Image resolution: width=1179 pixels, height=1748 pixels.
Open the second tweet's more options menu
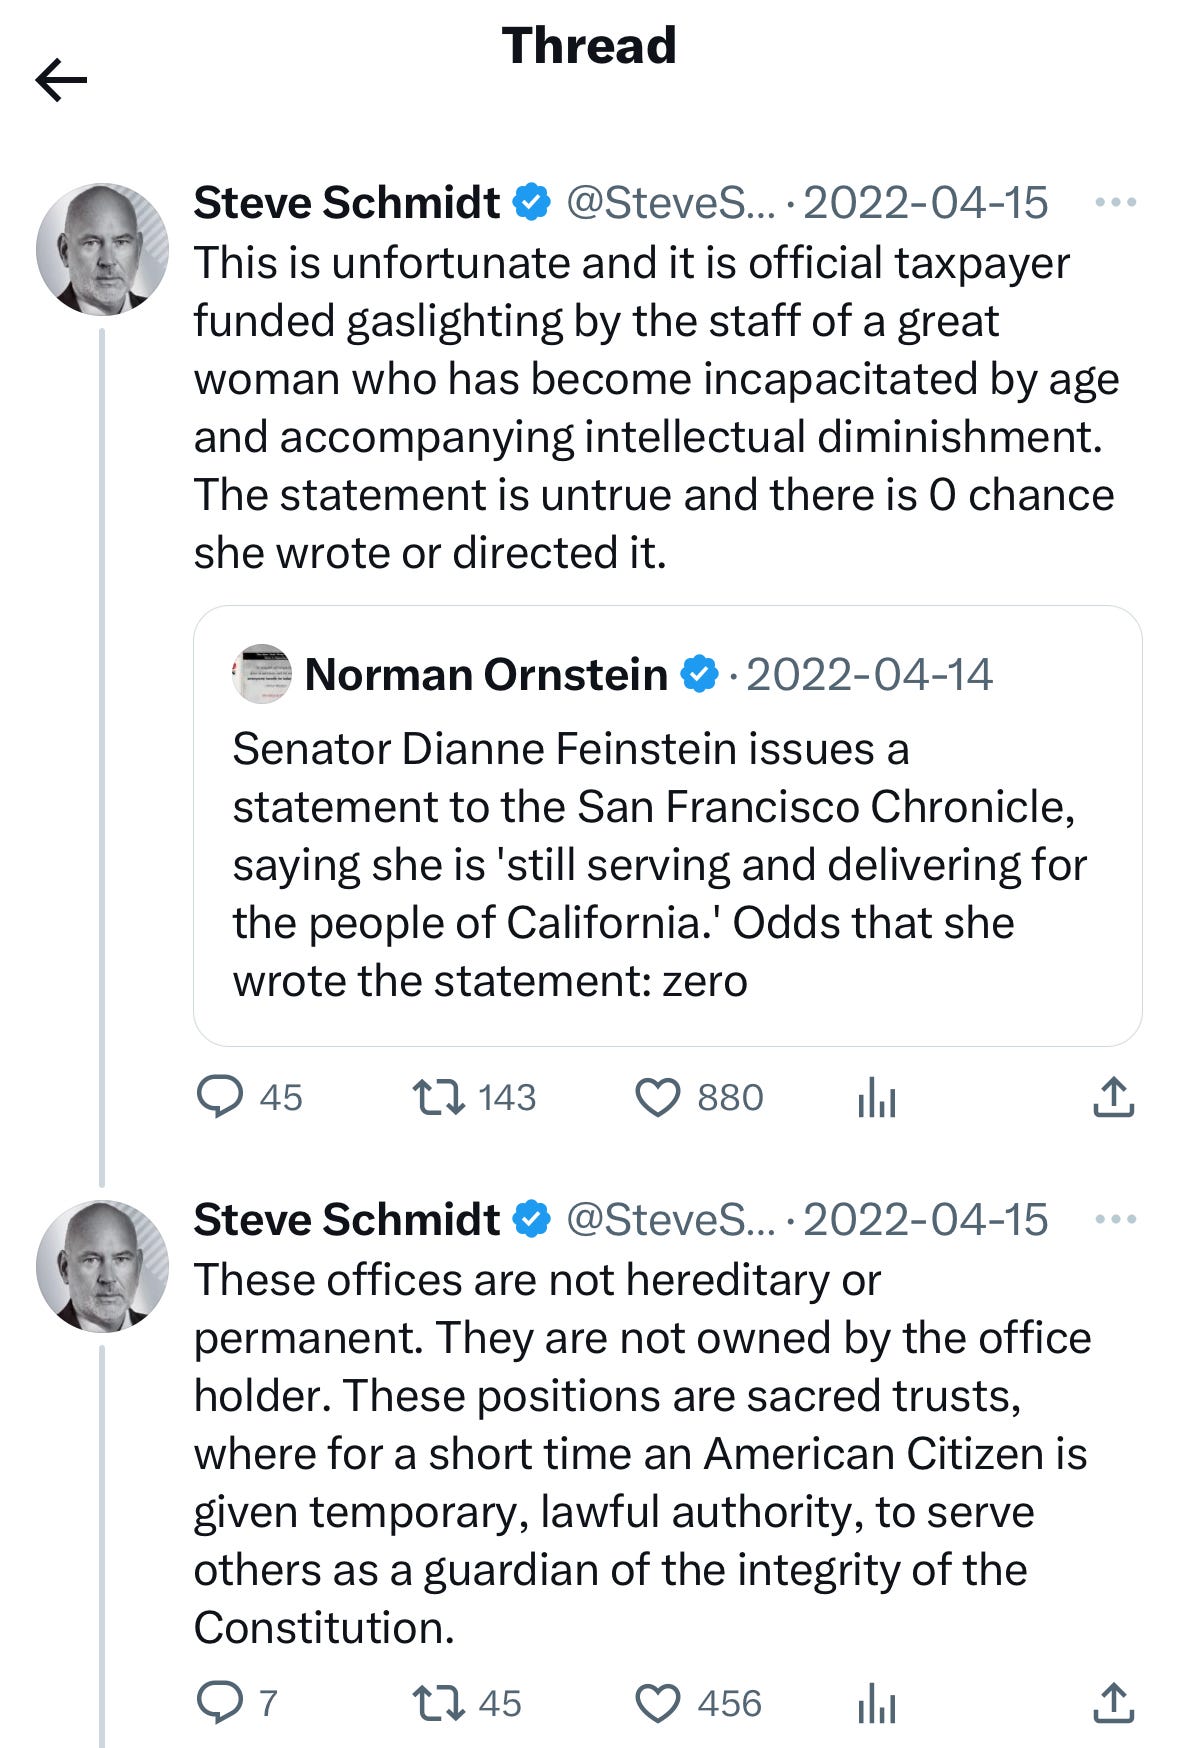click(x=1115, y=1220)
